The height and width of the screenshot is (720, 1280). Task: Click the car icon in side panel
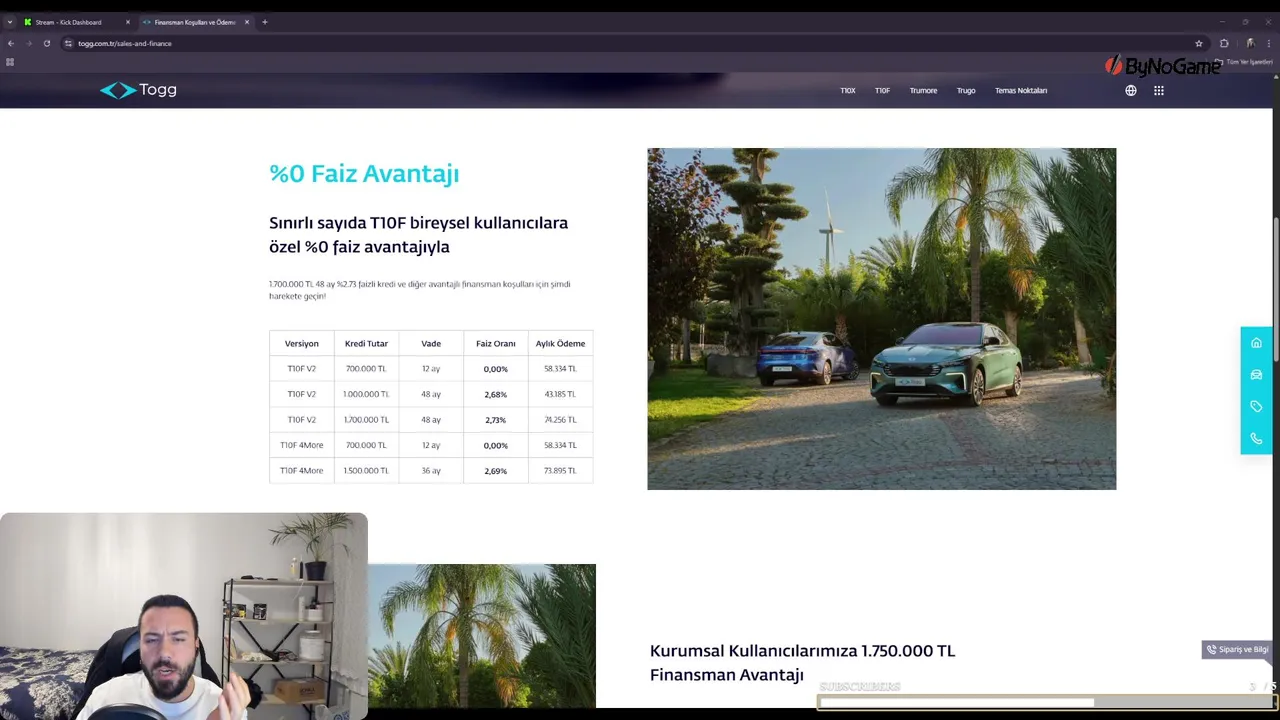click(x=1256, y=375)
